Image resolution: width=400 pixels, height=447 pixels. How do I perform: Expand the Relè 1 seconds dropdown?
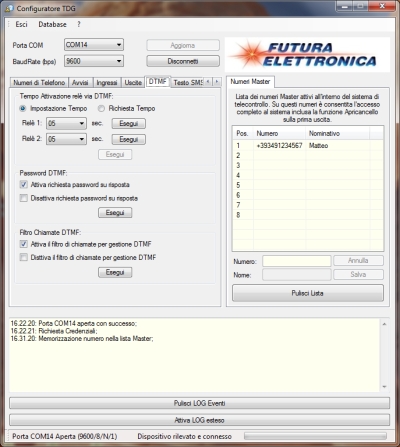66,123
